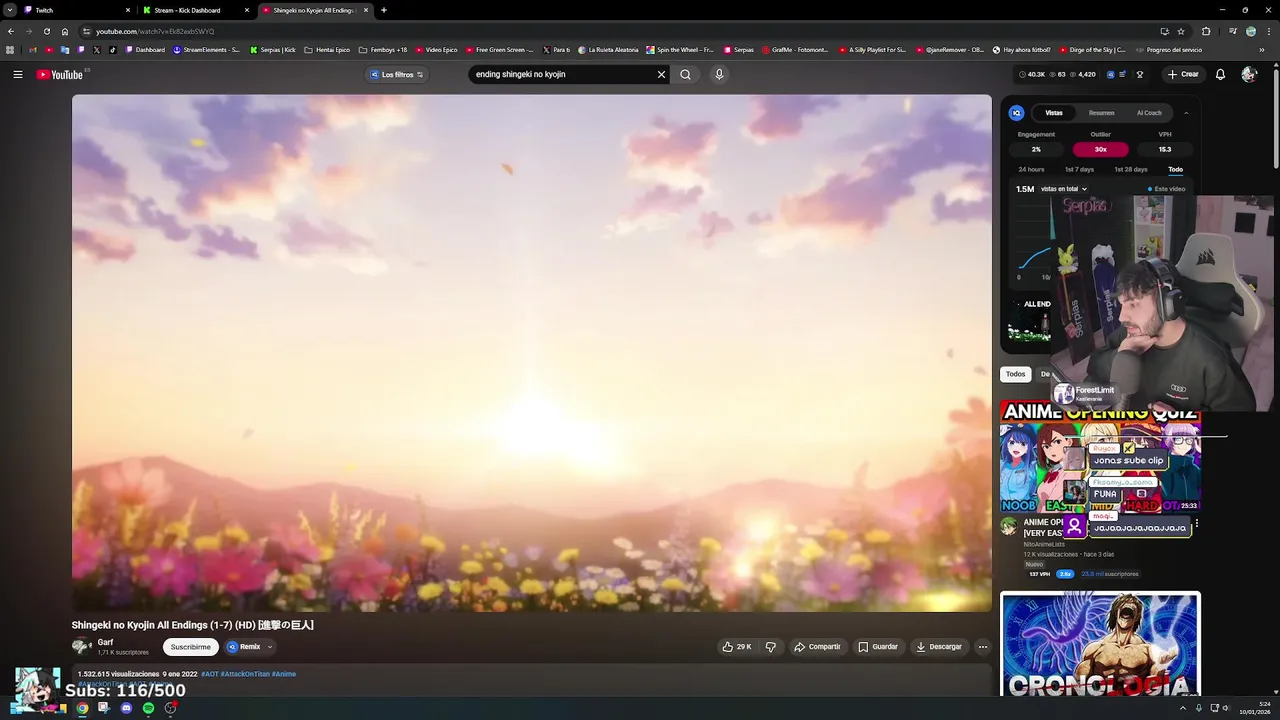Viewport: 1280px width, 720px height.
Task: Switch to the Twitch browser tab
Action: click(78, 10)
